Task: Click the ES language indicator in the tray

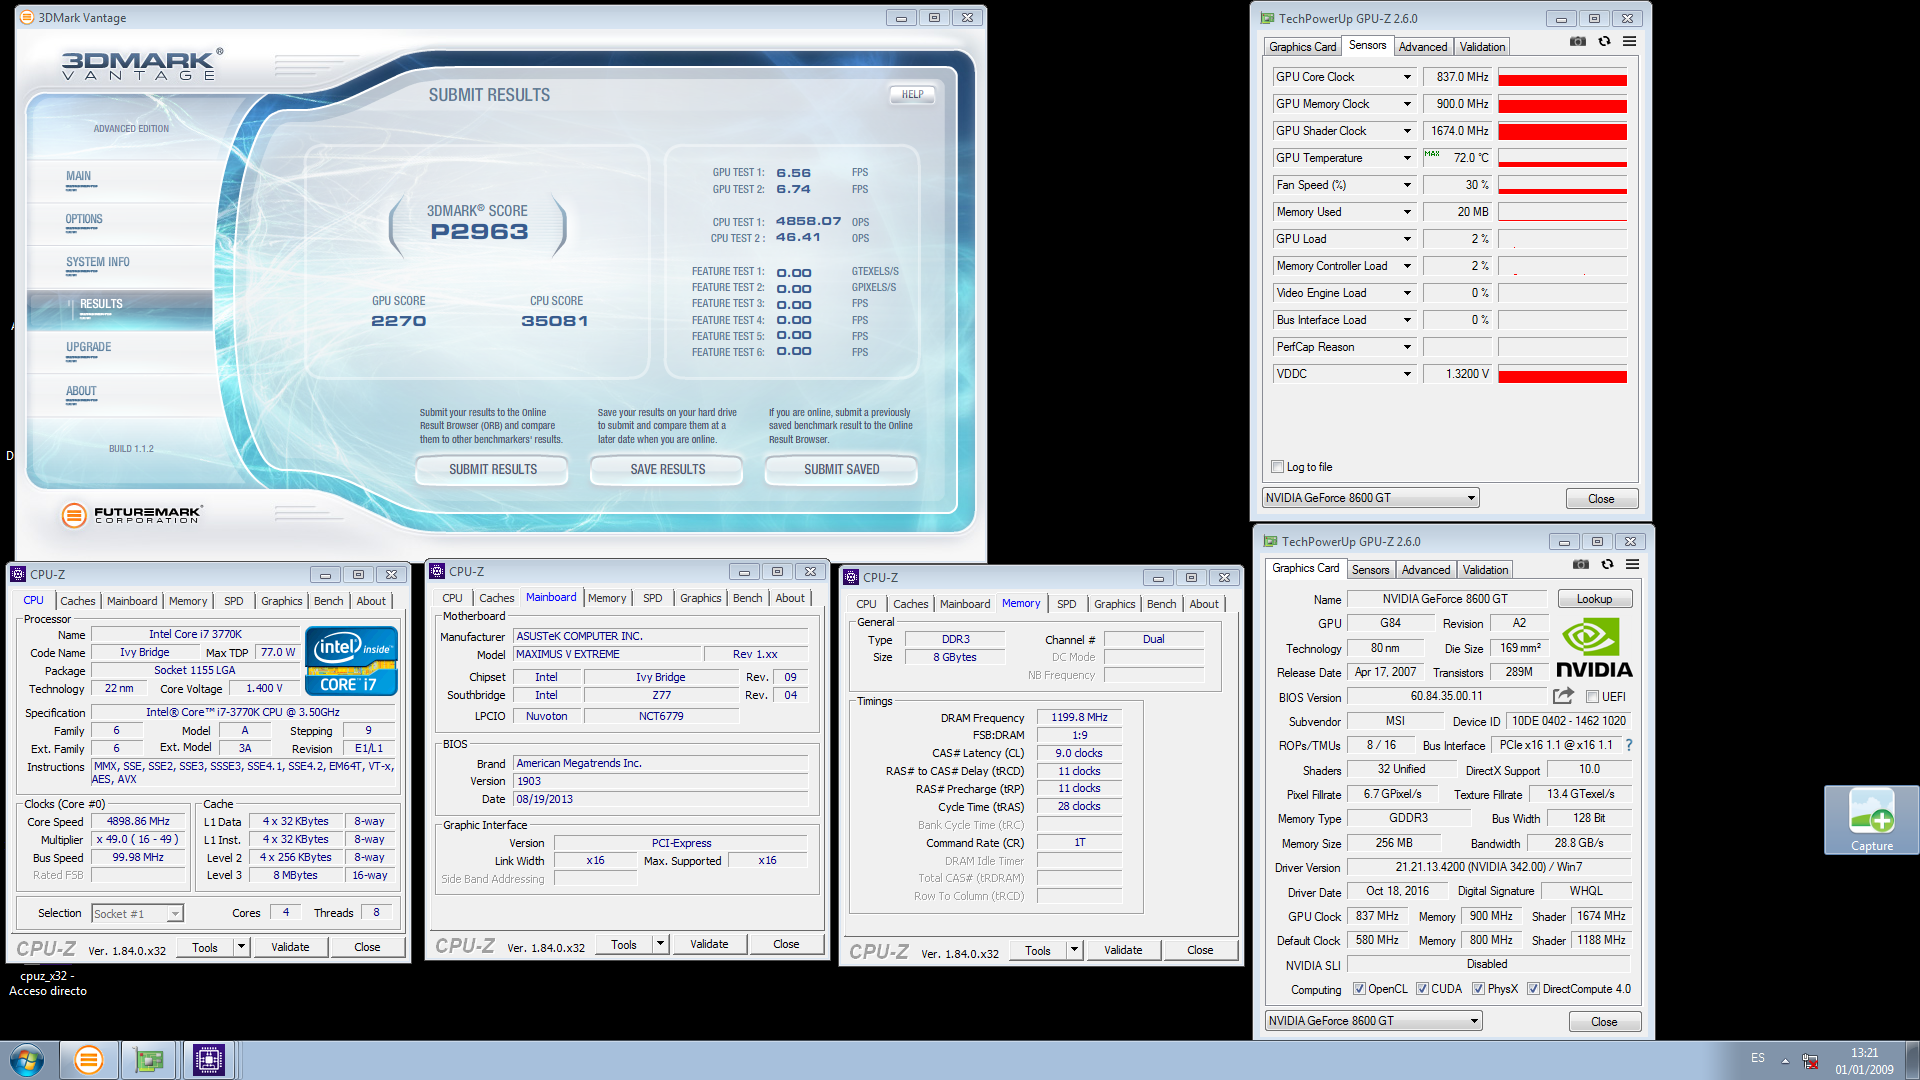Action: 1758,1058
